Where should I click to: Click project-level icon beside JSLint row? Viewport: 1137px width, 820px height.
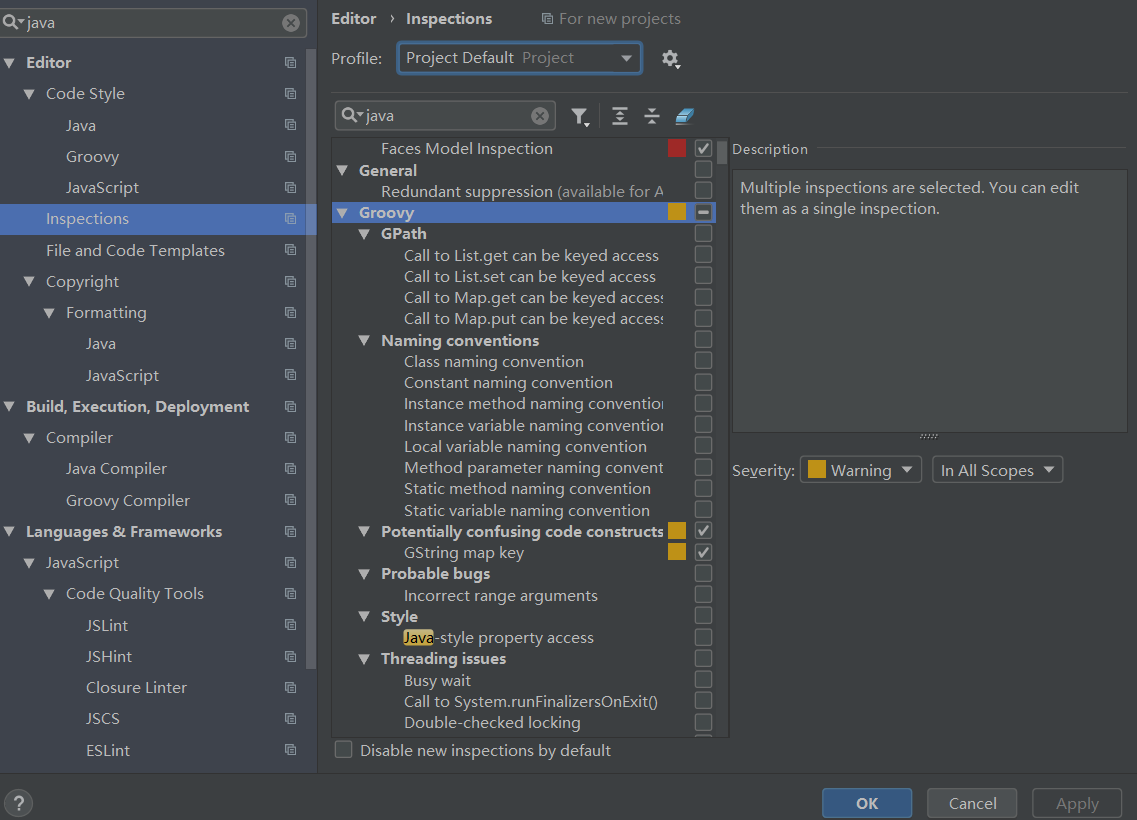pos(291,625)
